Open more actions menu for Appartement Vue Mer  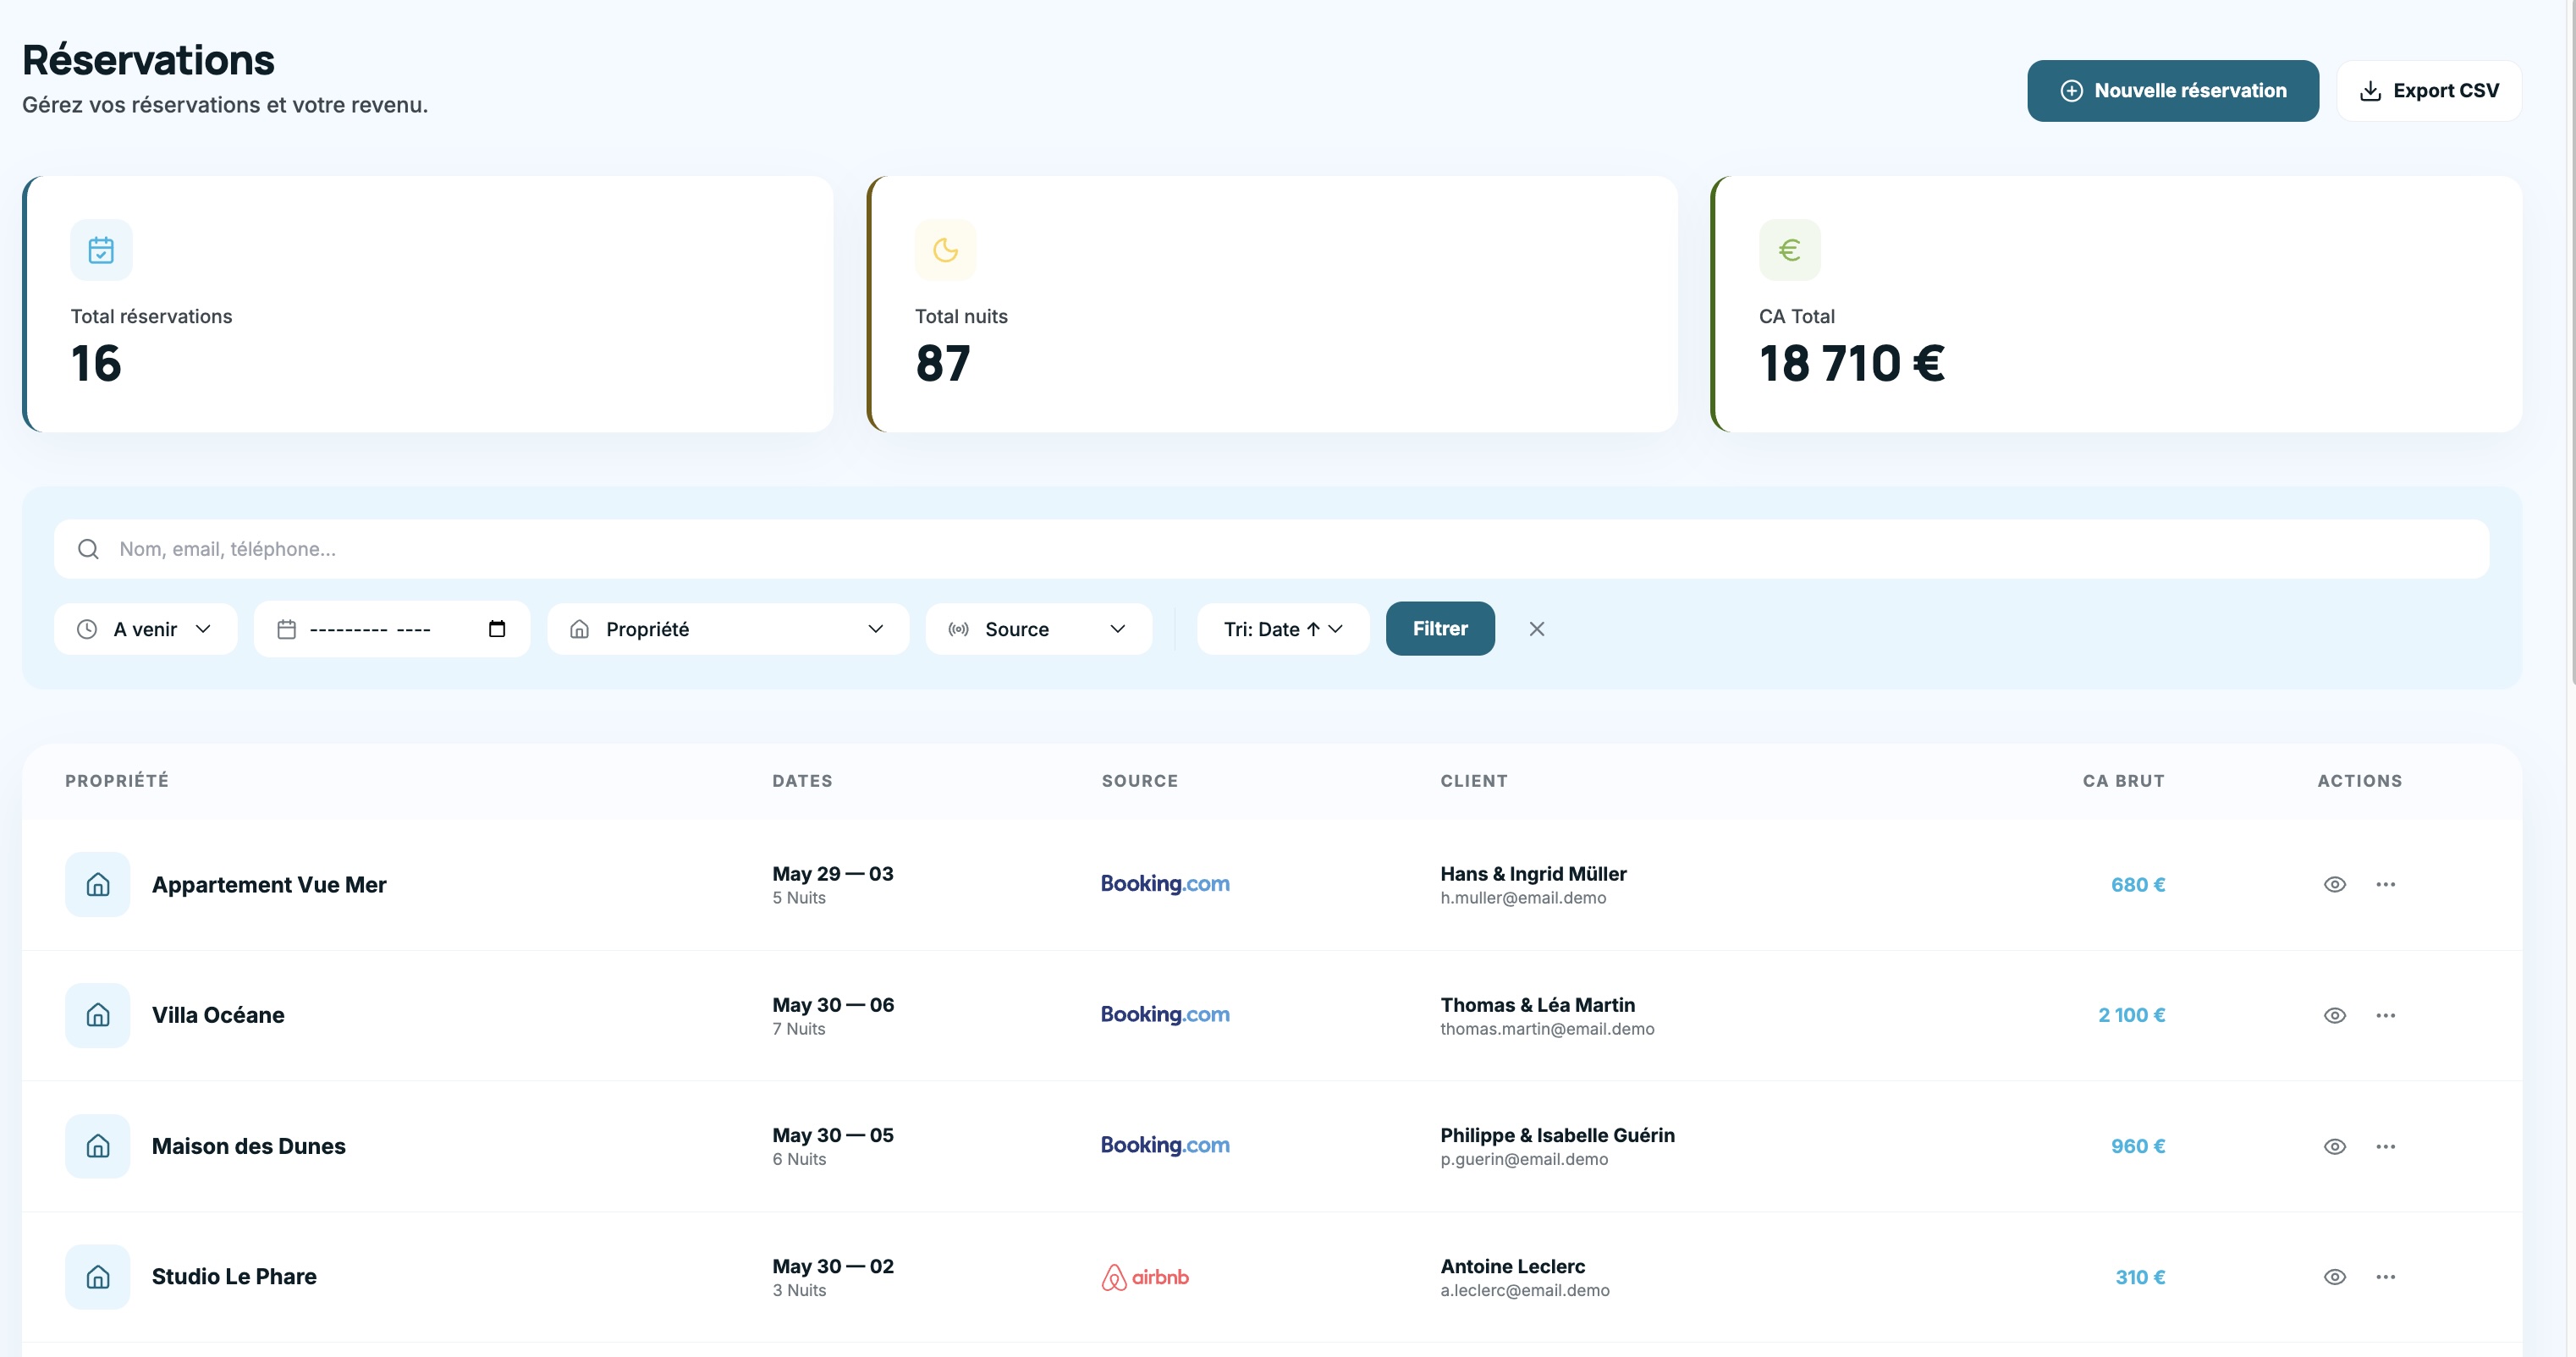click(x=2386, y=885)
